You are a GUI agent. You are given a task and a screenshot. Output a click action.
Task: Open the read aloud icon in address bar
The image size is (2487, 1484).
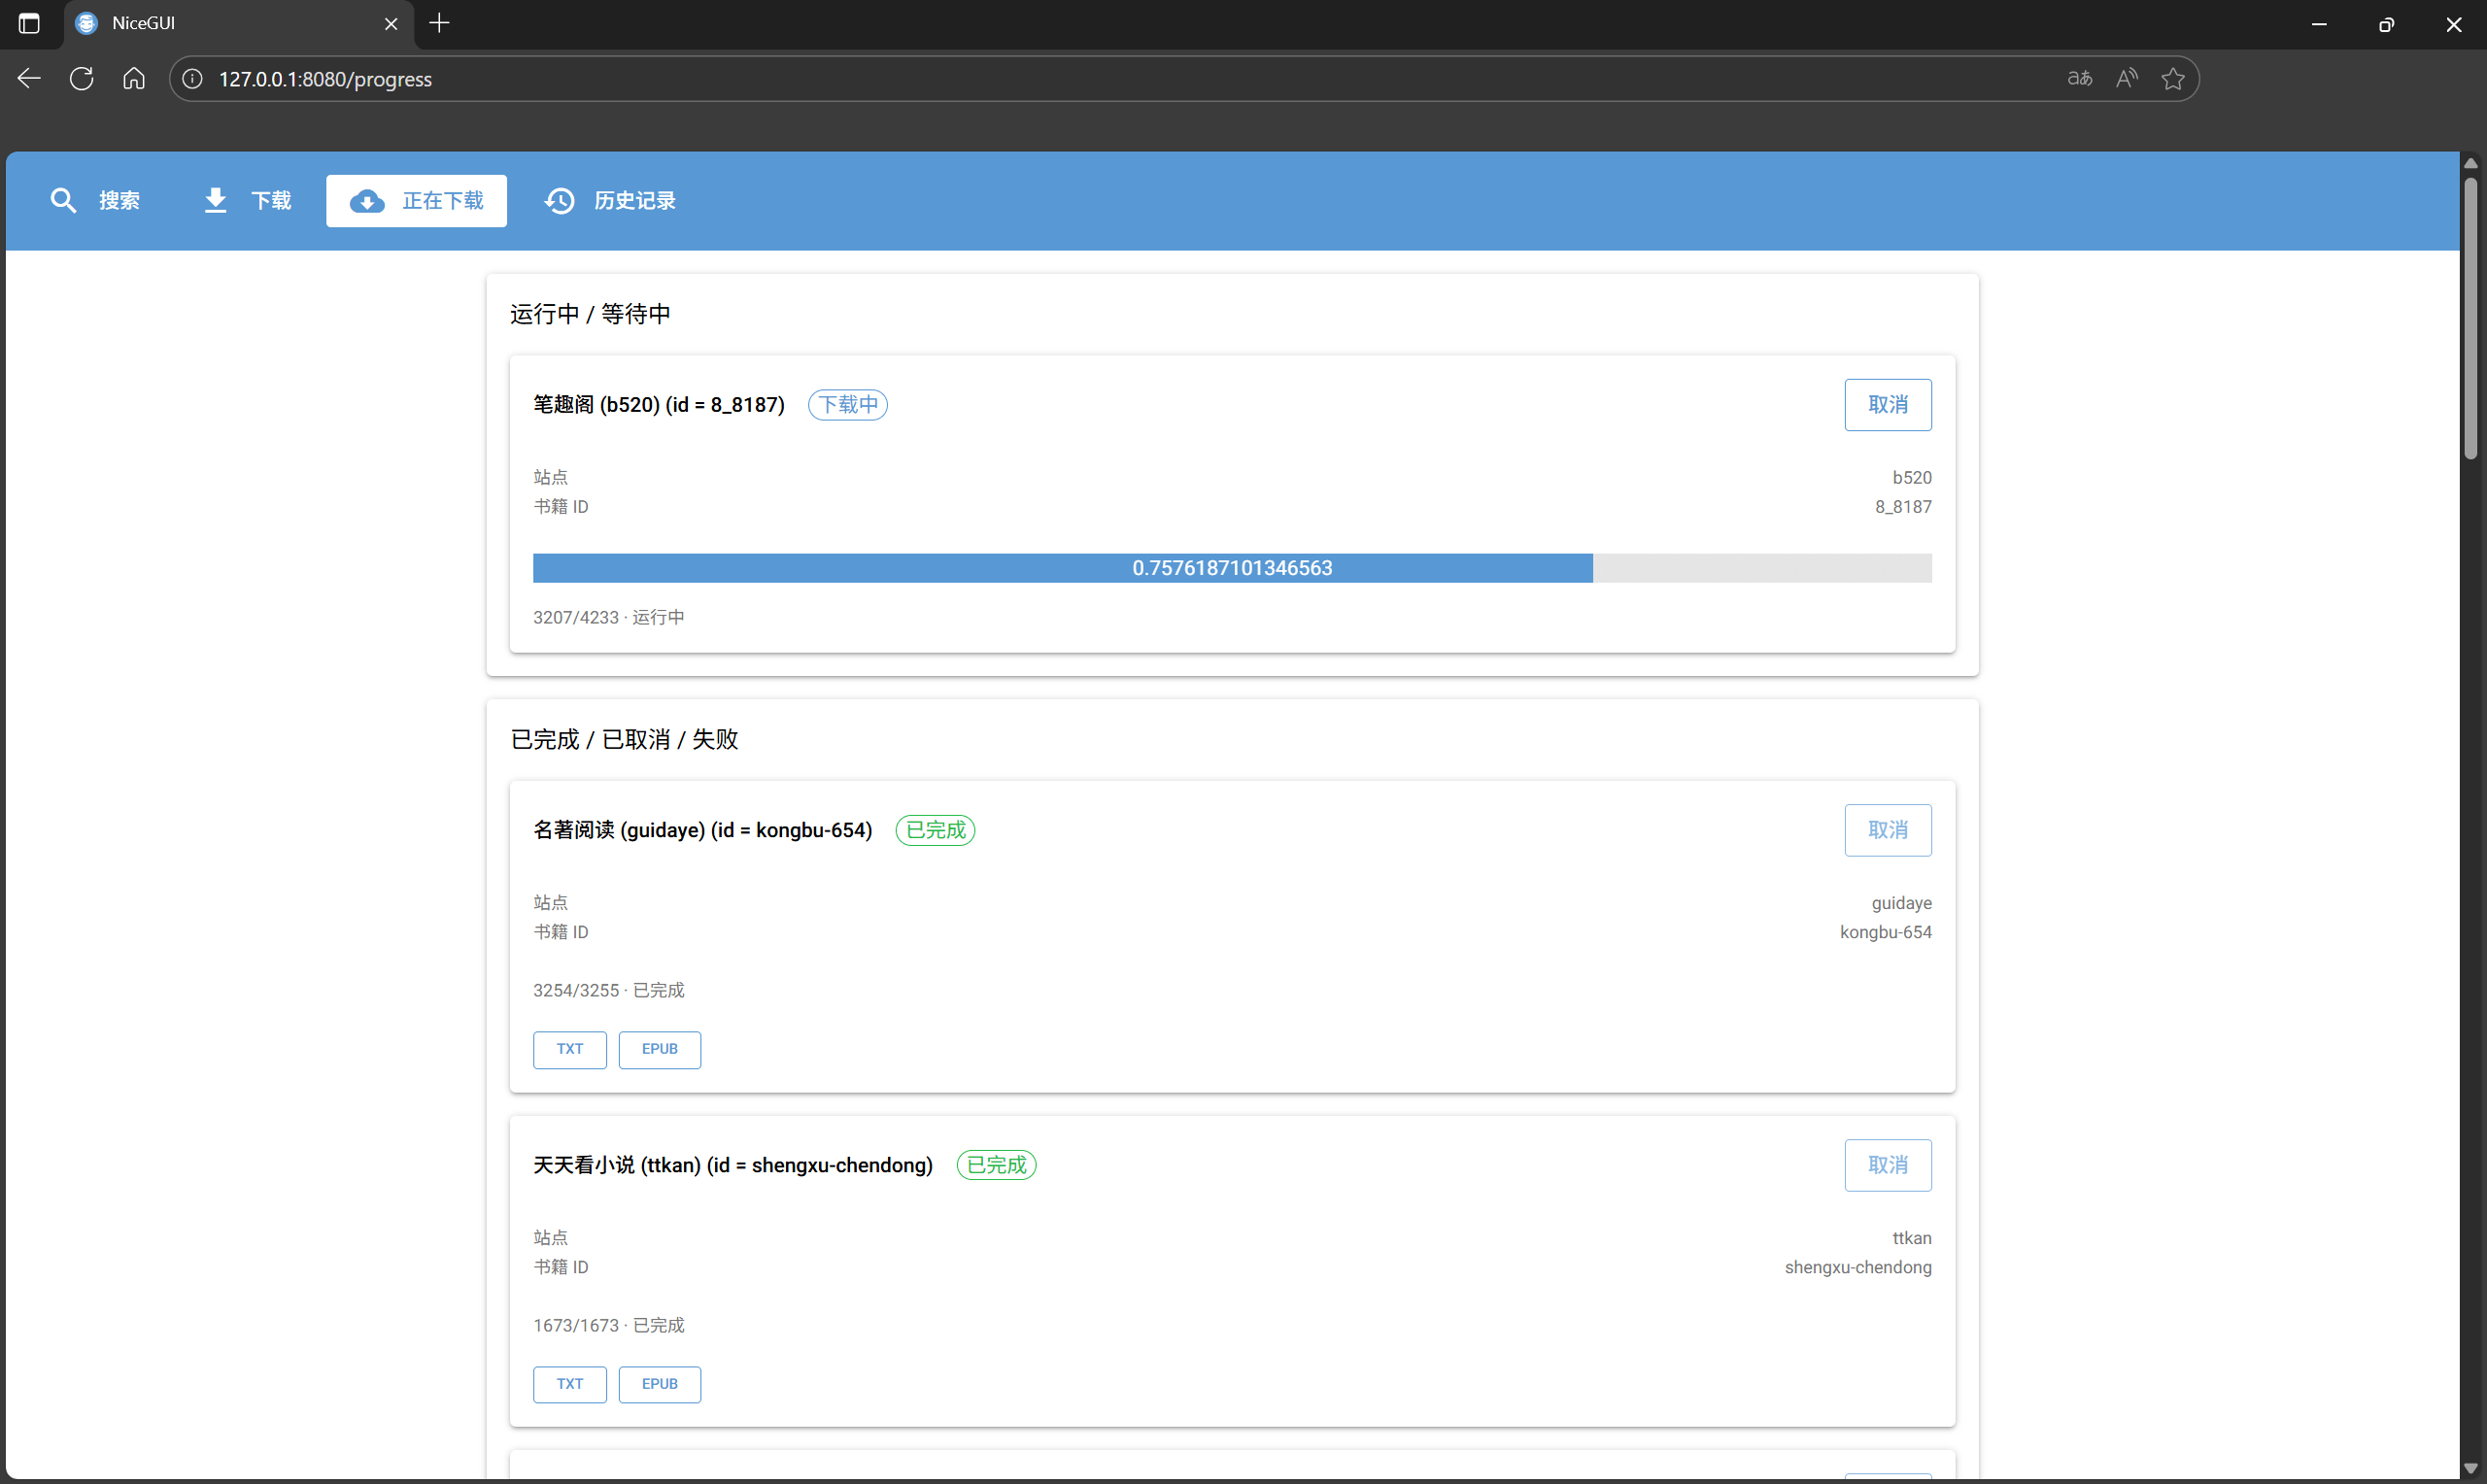click(x=2126, y=78)
